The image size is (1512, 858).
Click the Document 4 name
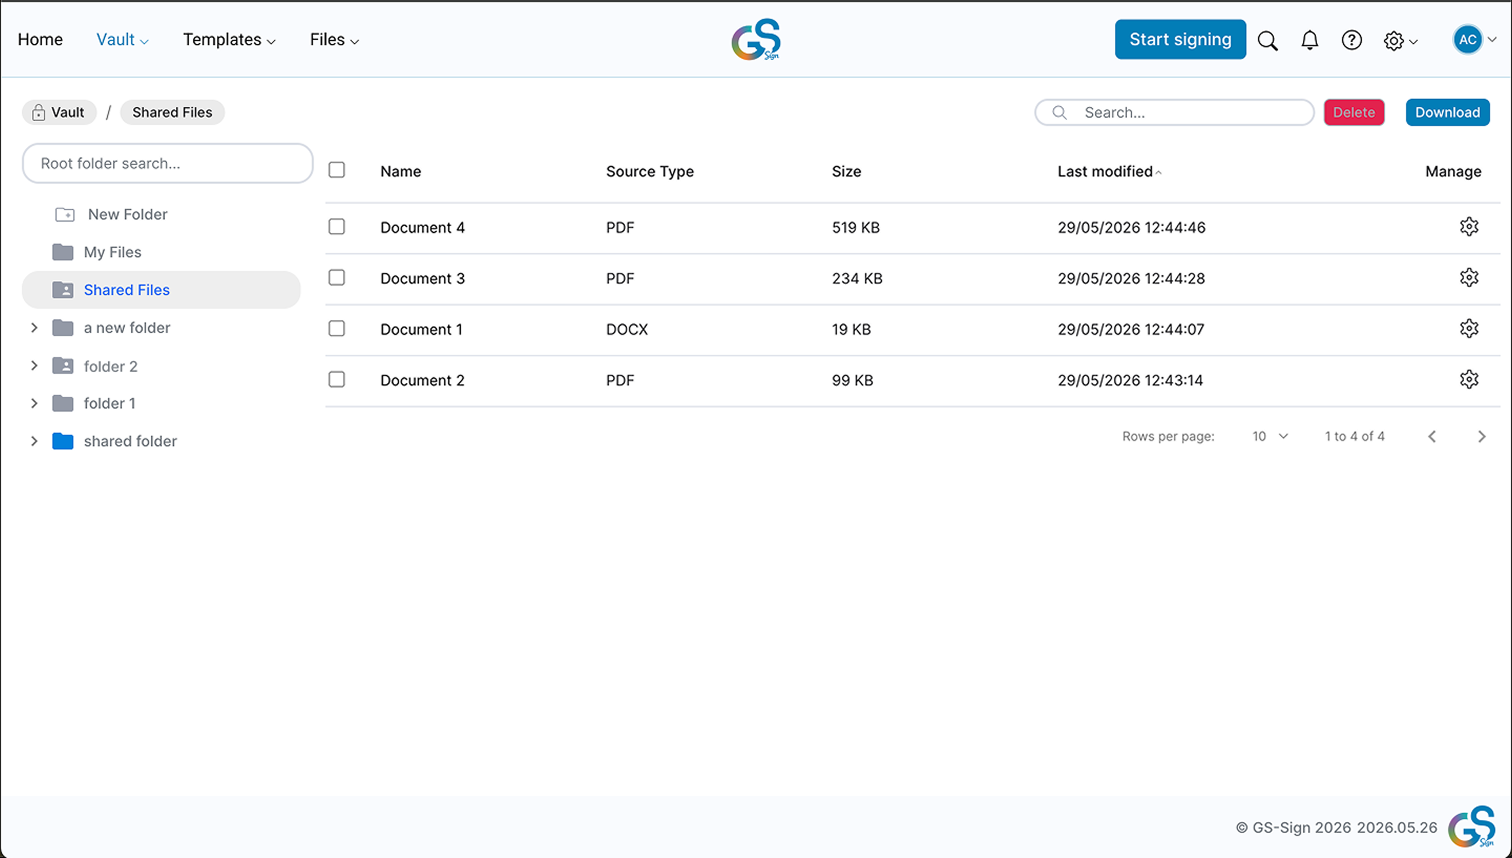[x=422, y=227]
